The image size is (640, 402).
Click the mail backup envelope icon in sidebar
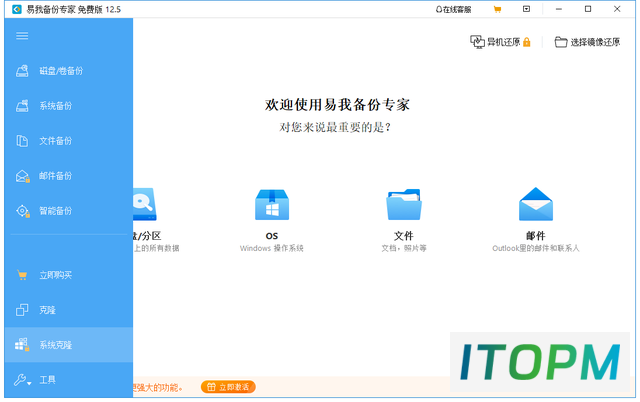coord(22,176)
